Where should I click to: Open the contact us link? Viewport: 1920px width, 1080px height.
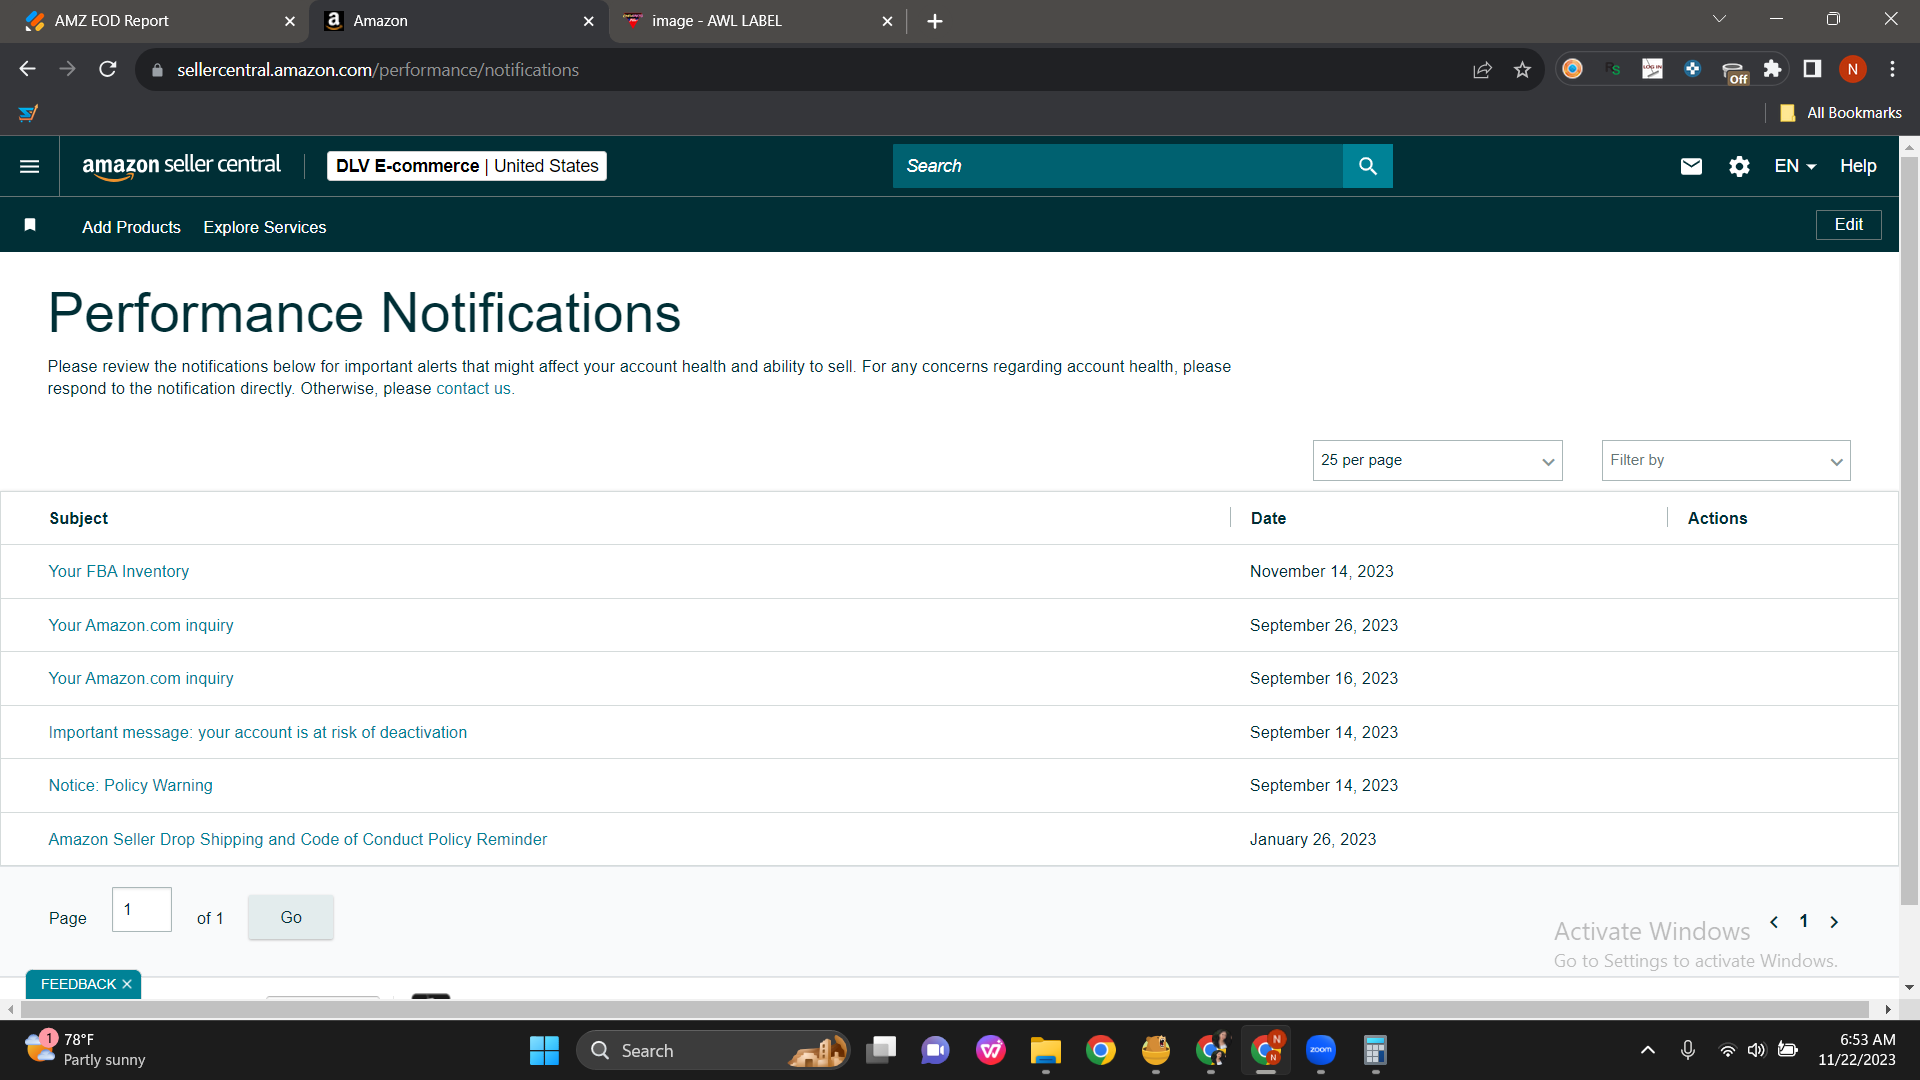tap(473, 389)
